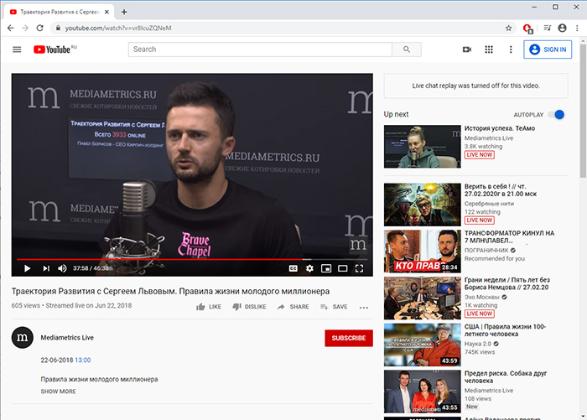This screenshot has height=420, width=587.
Task: Bookmark this page with the star icon
Action: click(508, 28)
